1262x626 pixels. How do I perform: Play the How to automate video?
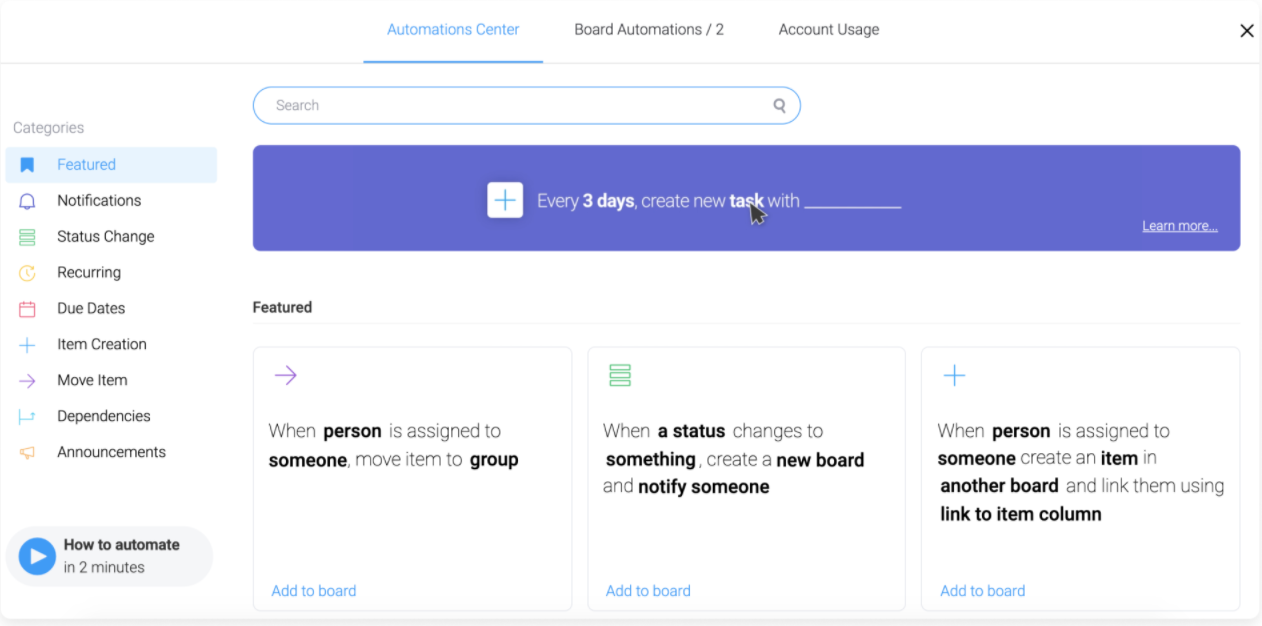click(37, 556)
